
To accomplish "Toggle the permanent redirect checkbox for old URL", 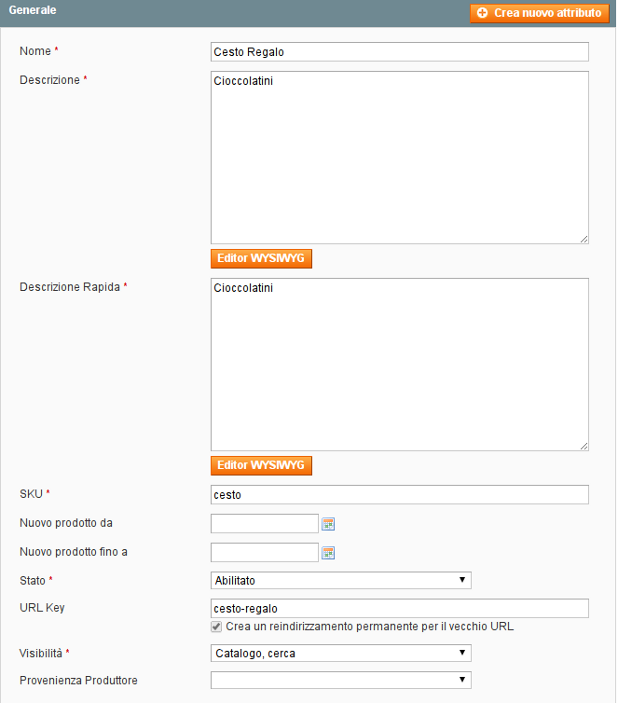I will point(216,627).
